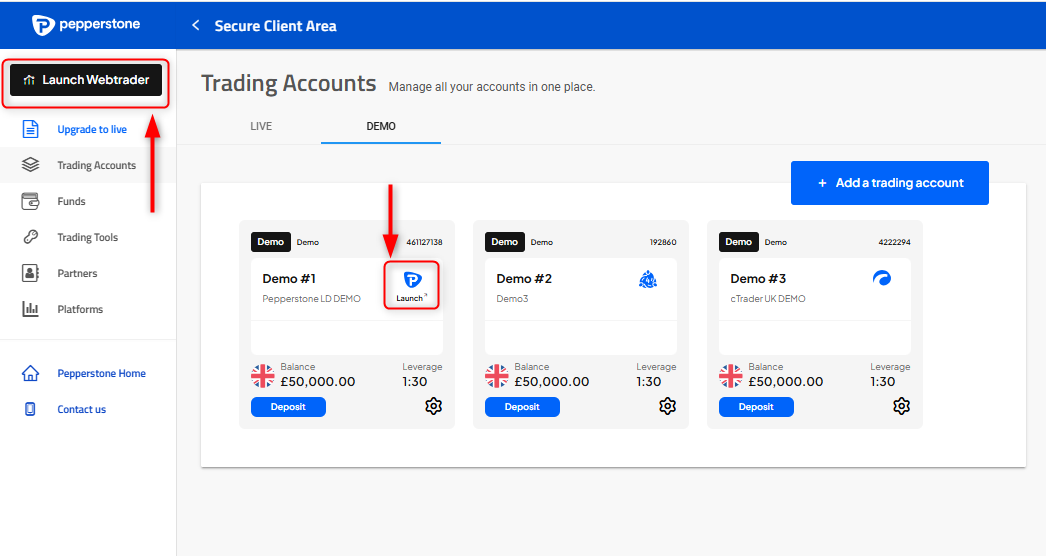Switch to the LIVE accounts tab
Image resolution: width=1046 pixels, height=556 pixels.
[261, 127]
